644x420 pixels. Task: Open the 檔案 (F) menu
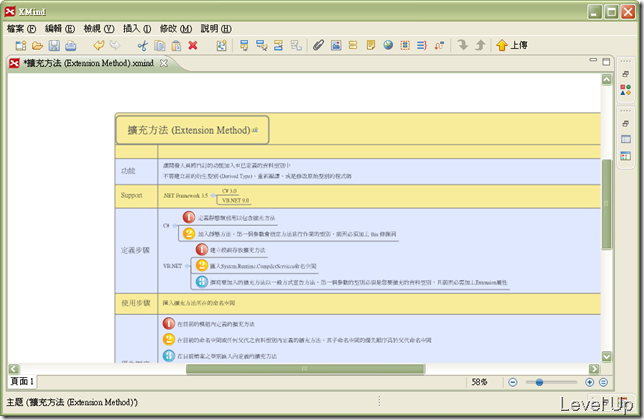[21, 28]
